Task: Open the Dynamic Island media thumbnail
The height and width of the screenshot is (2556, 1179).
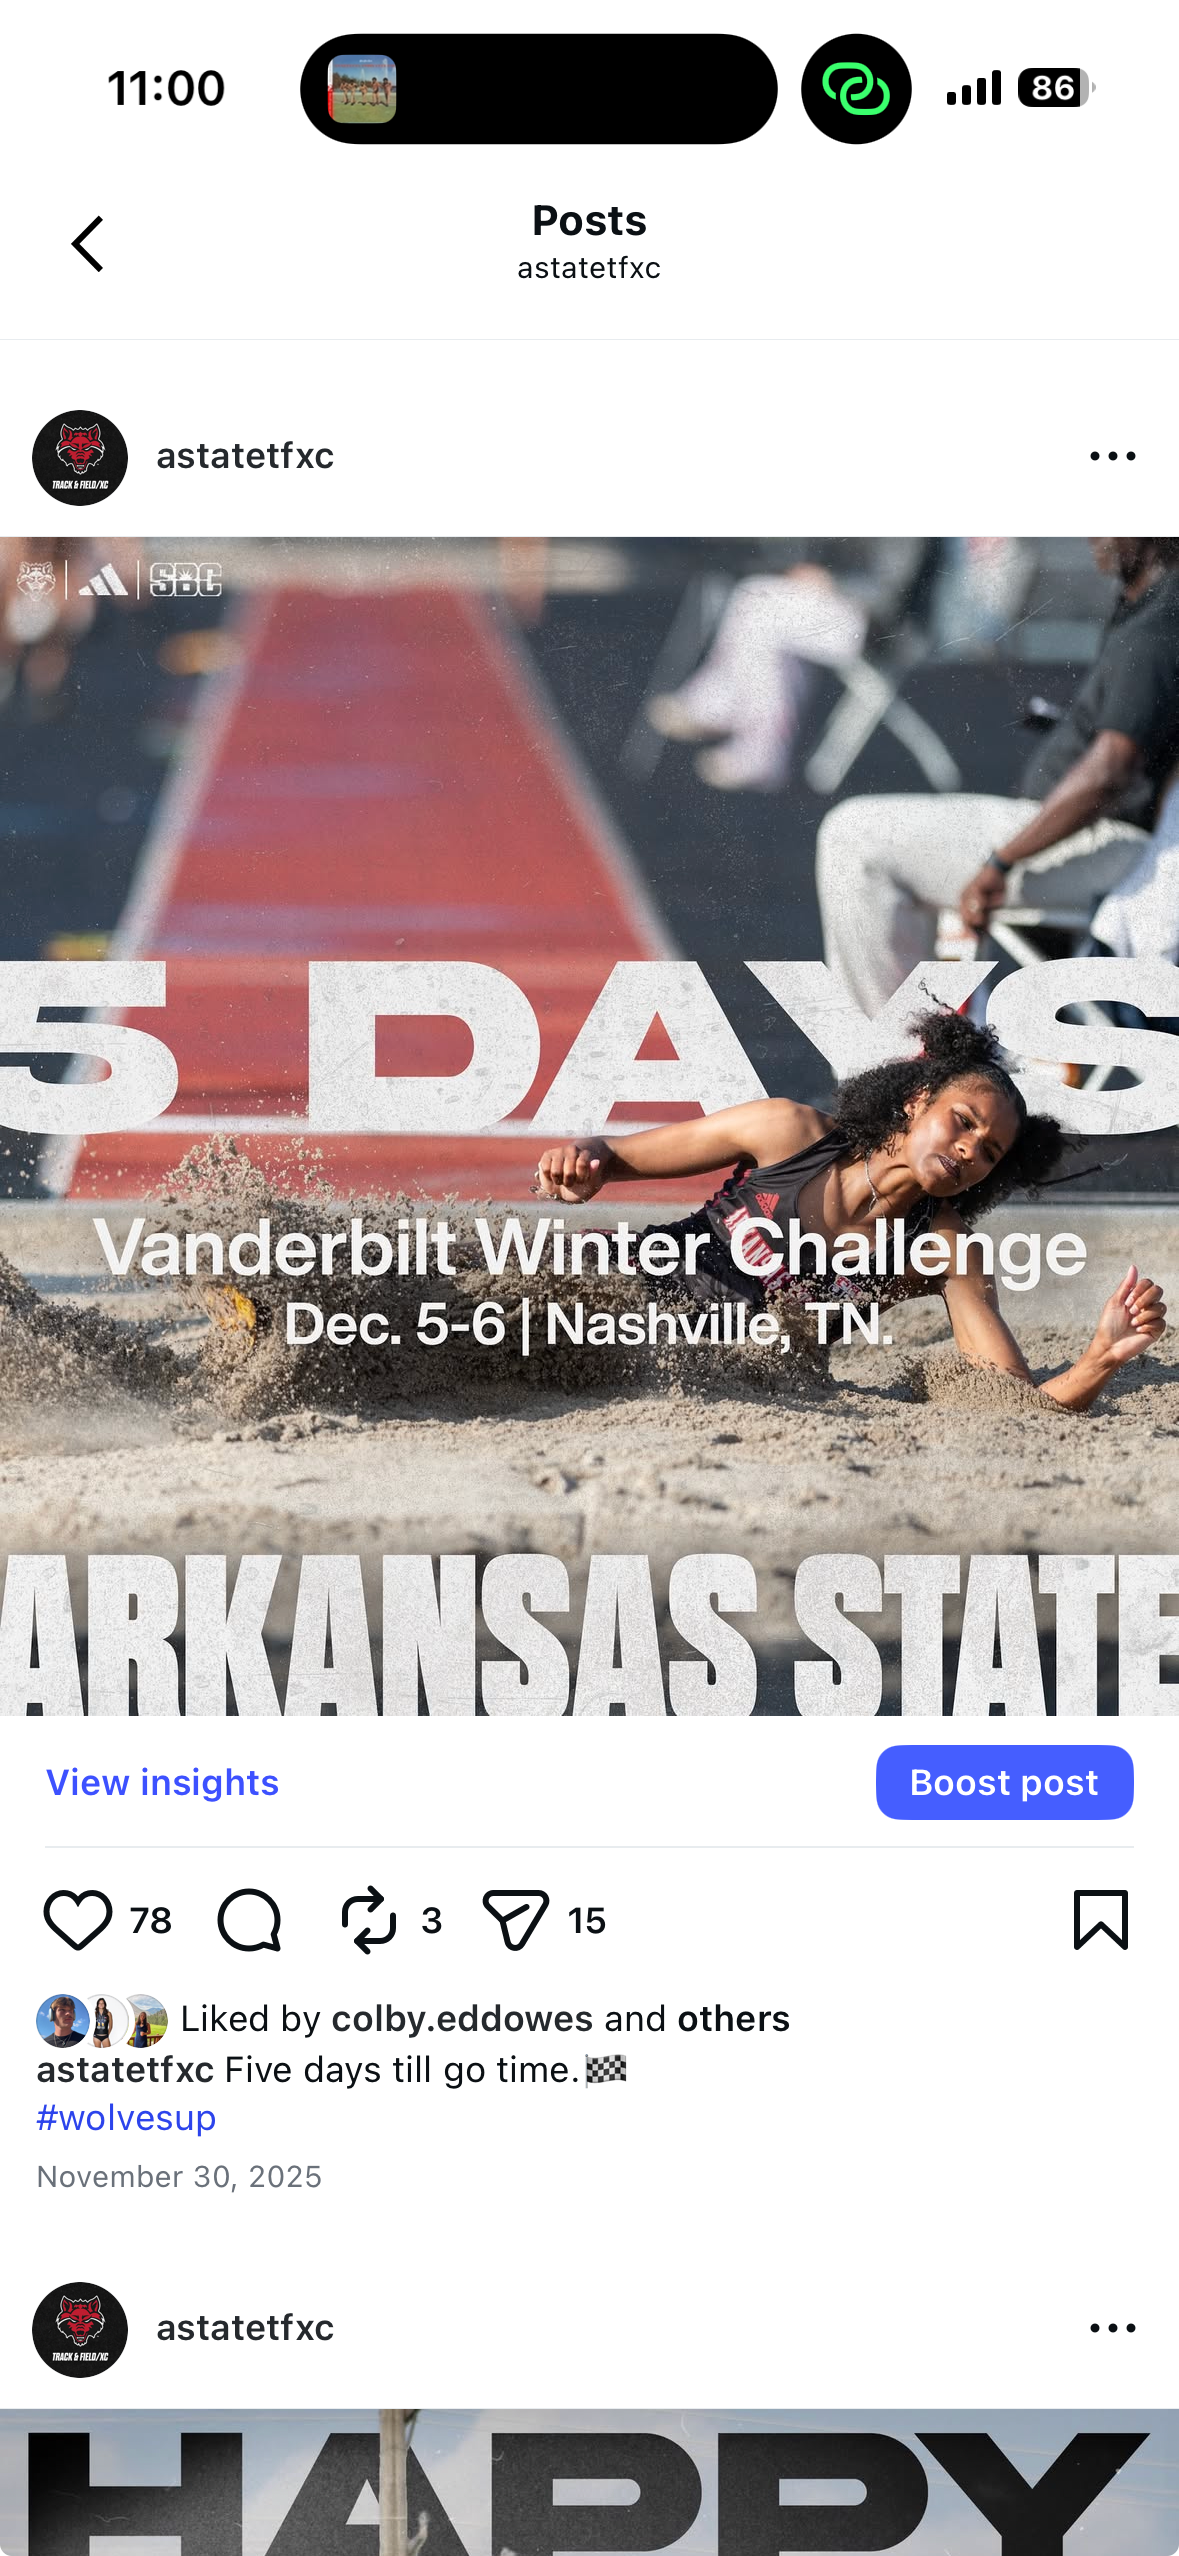Action: click(362, 89)
